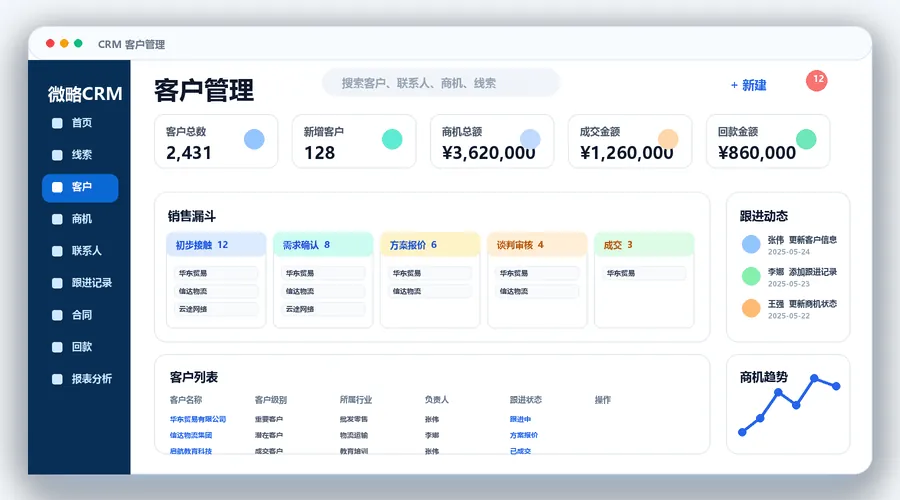The width and height of the screenshot is (900, 500).
Task: Click the orange circle in 成交金额 card
Action: (x=668, y=139)
